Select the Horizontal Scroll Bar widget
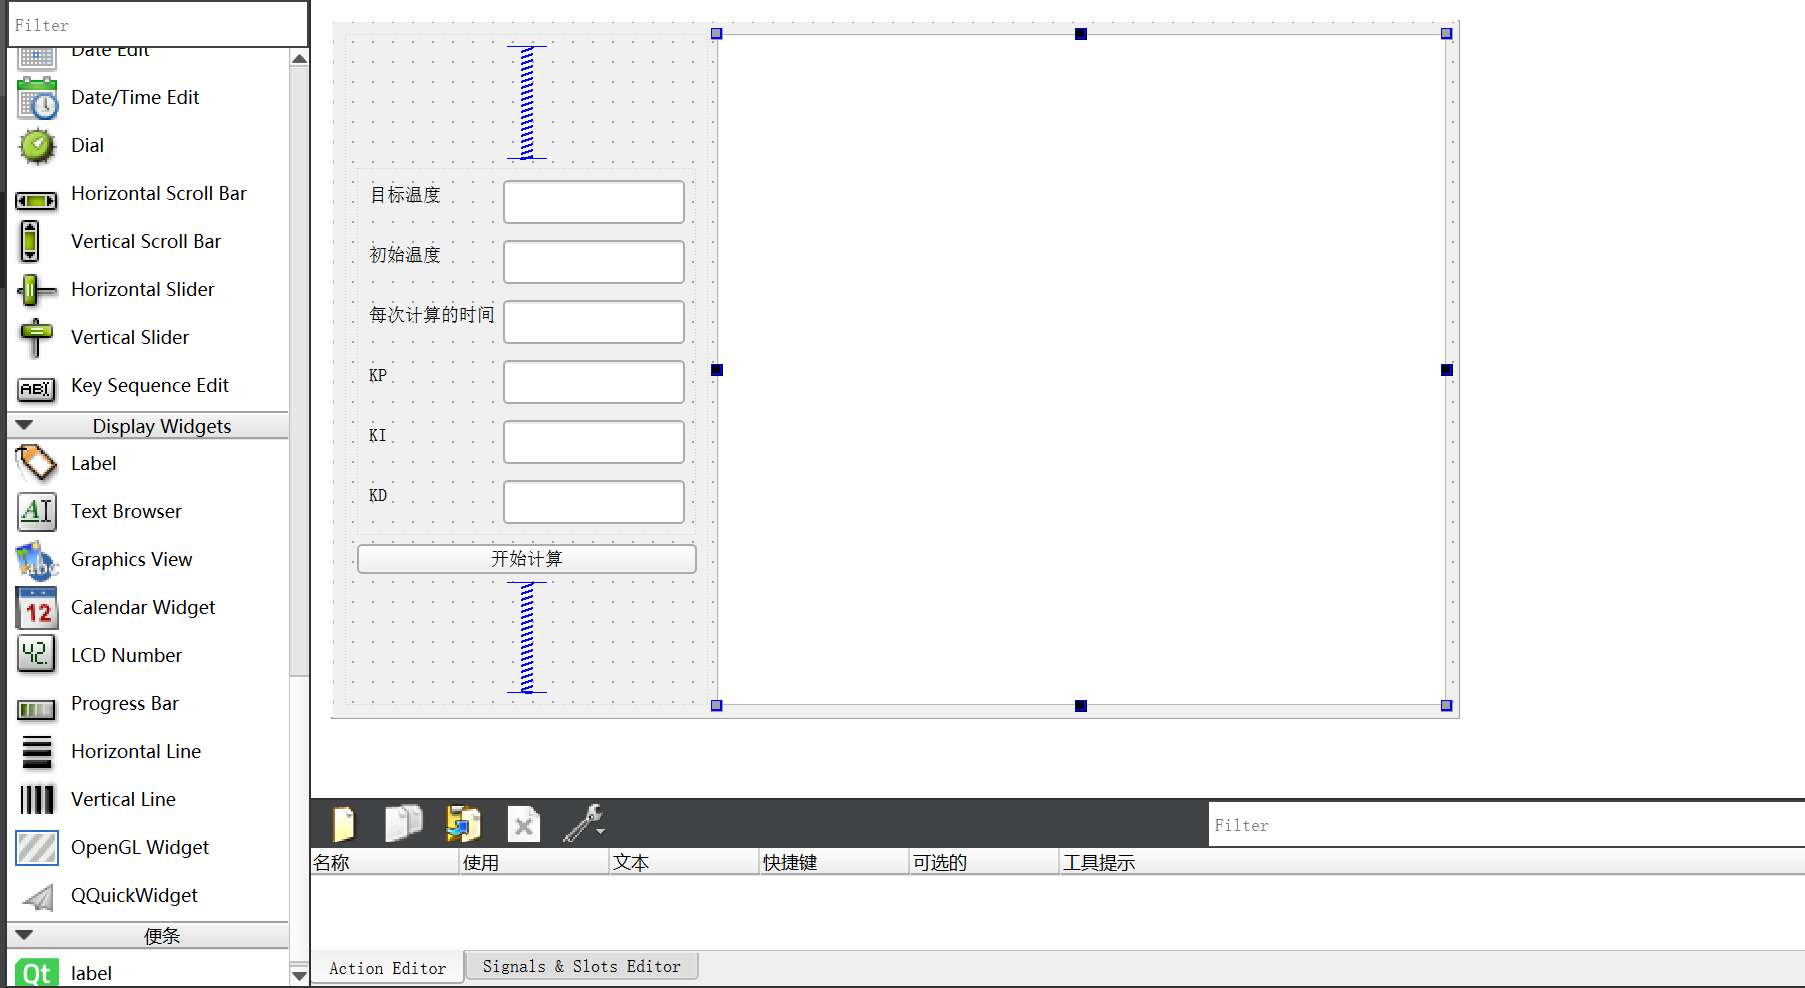Image resolution: width=1805 pixels, height=988 pixels. coord(158,193)
